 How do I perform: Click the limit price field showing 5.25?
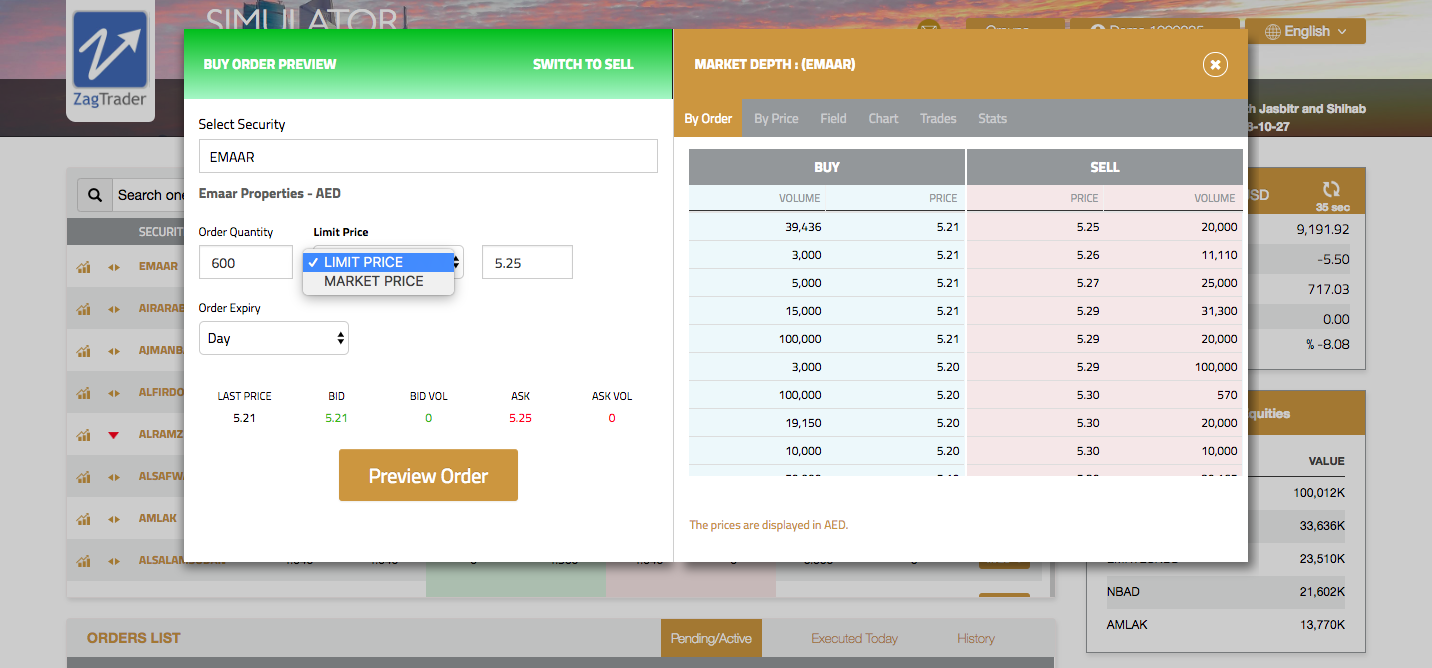(527, 262)
